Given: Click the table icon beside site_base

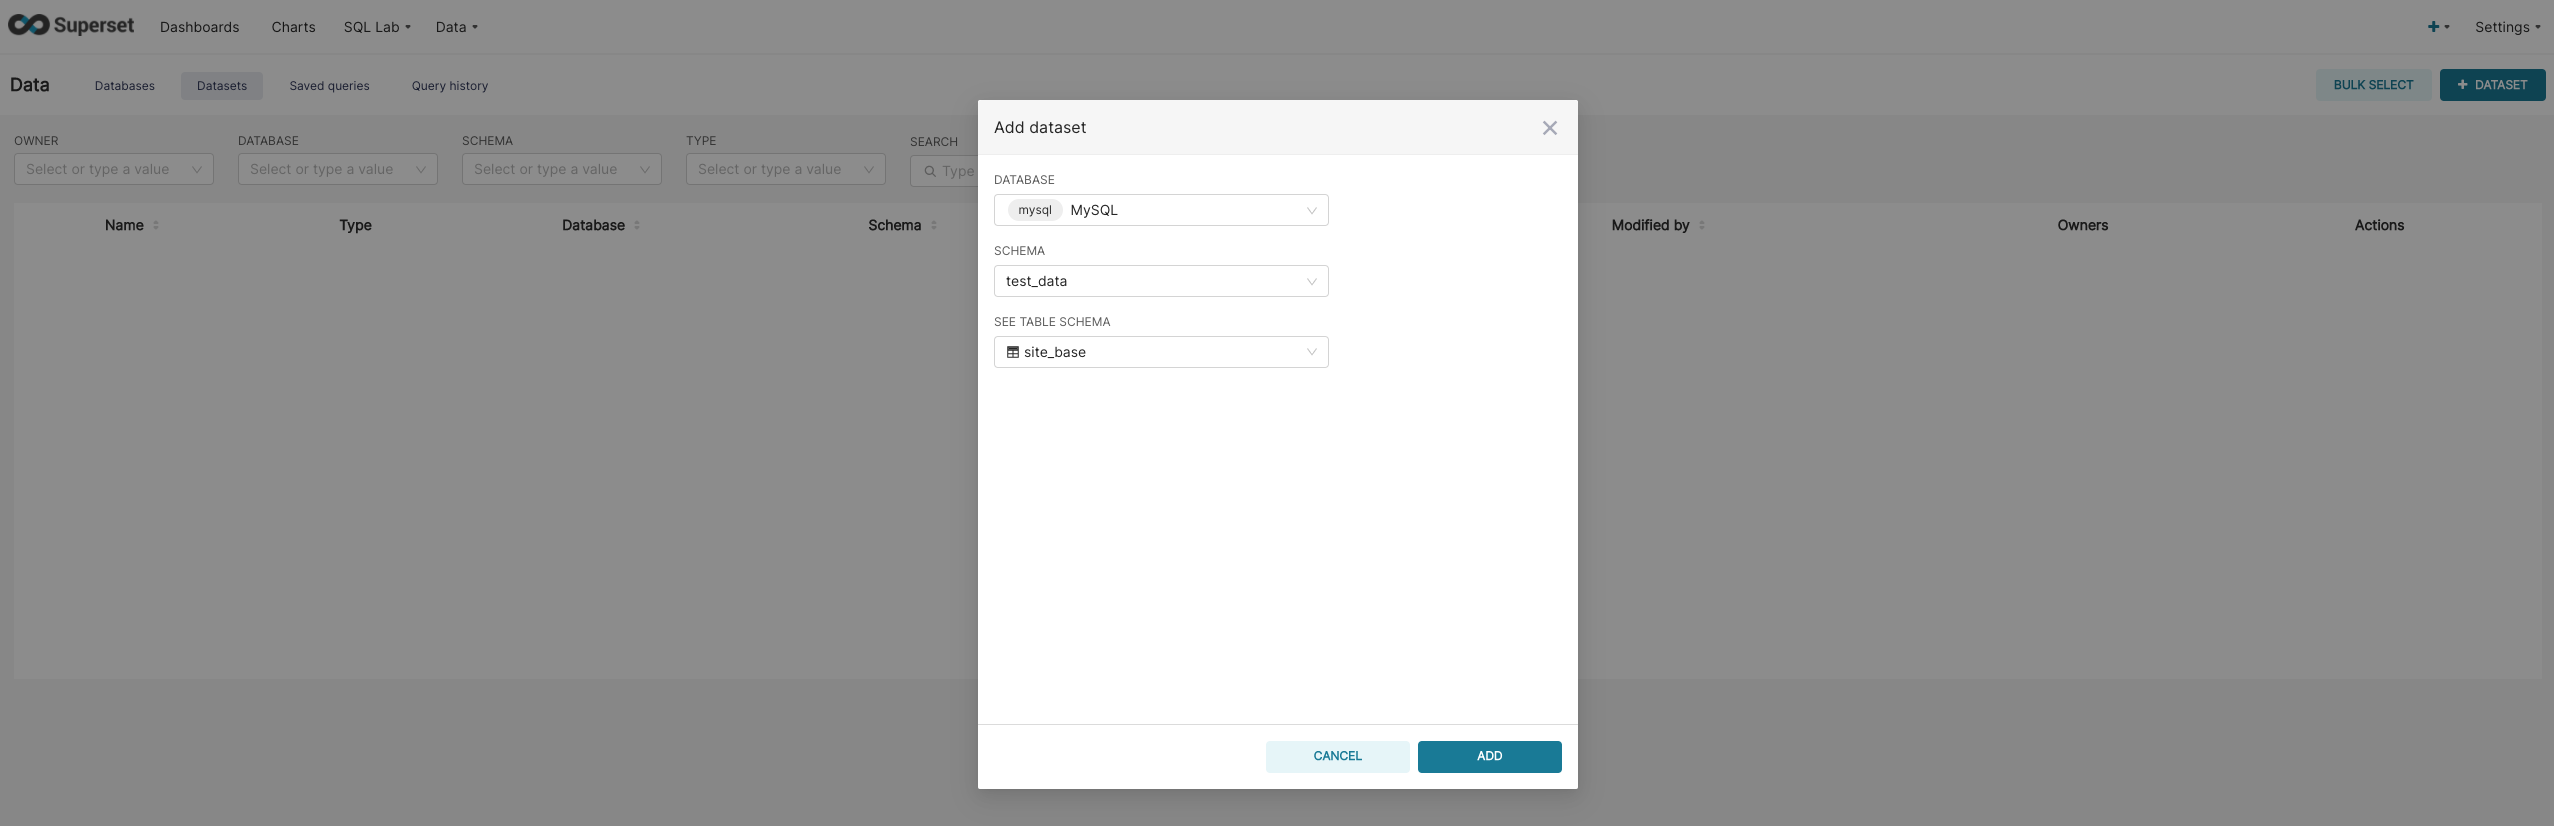Looking at the screenshot, I should [1012, 352].
